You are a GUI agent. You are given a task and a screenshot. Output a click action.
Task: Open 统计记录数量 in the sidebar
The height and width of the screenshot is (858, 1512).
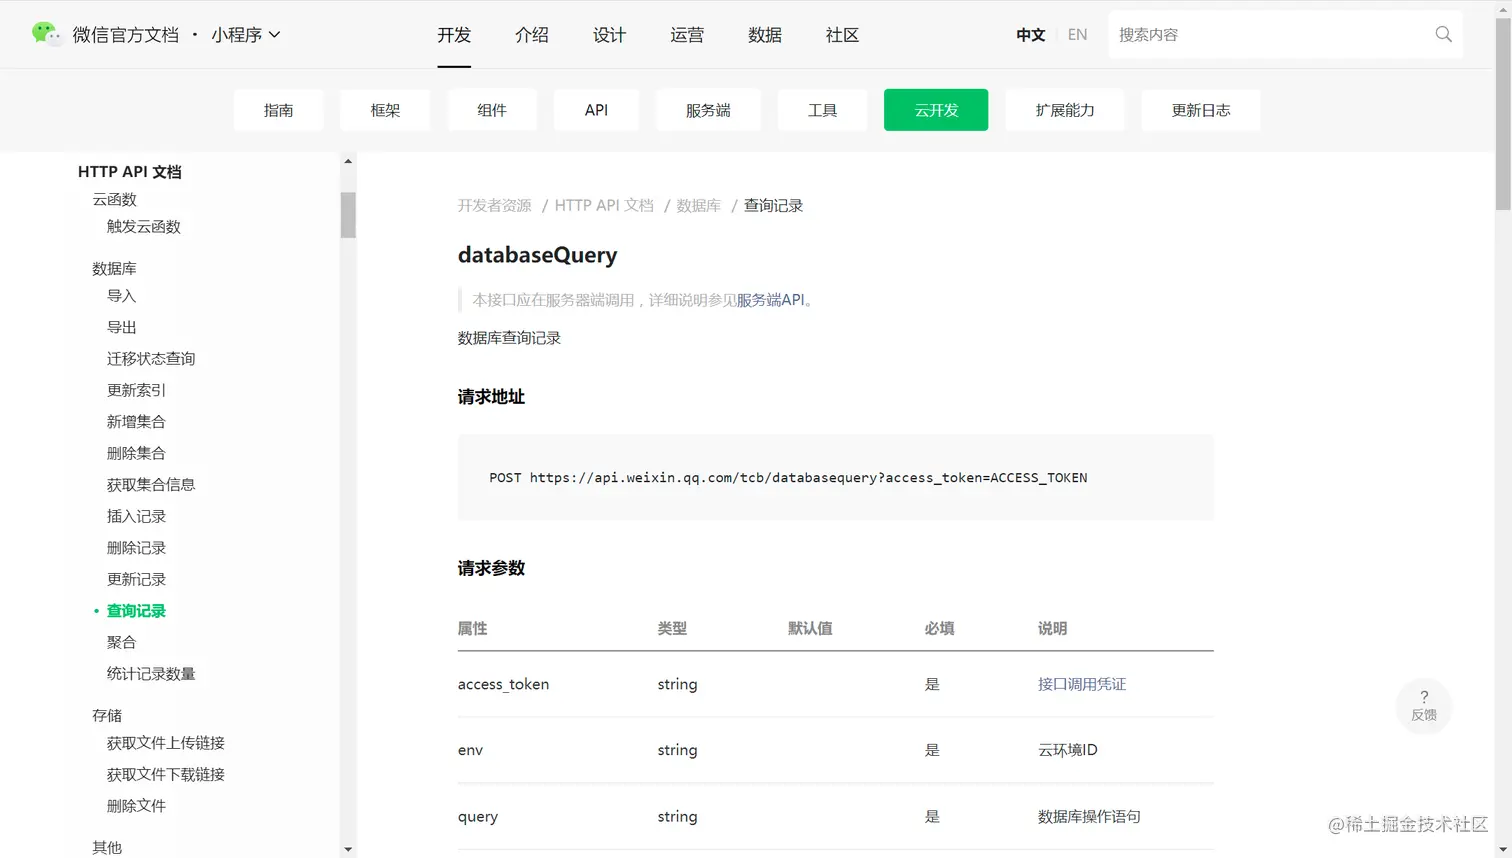(151, 674)
